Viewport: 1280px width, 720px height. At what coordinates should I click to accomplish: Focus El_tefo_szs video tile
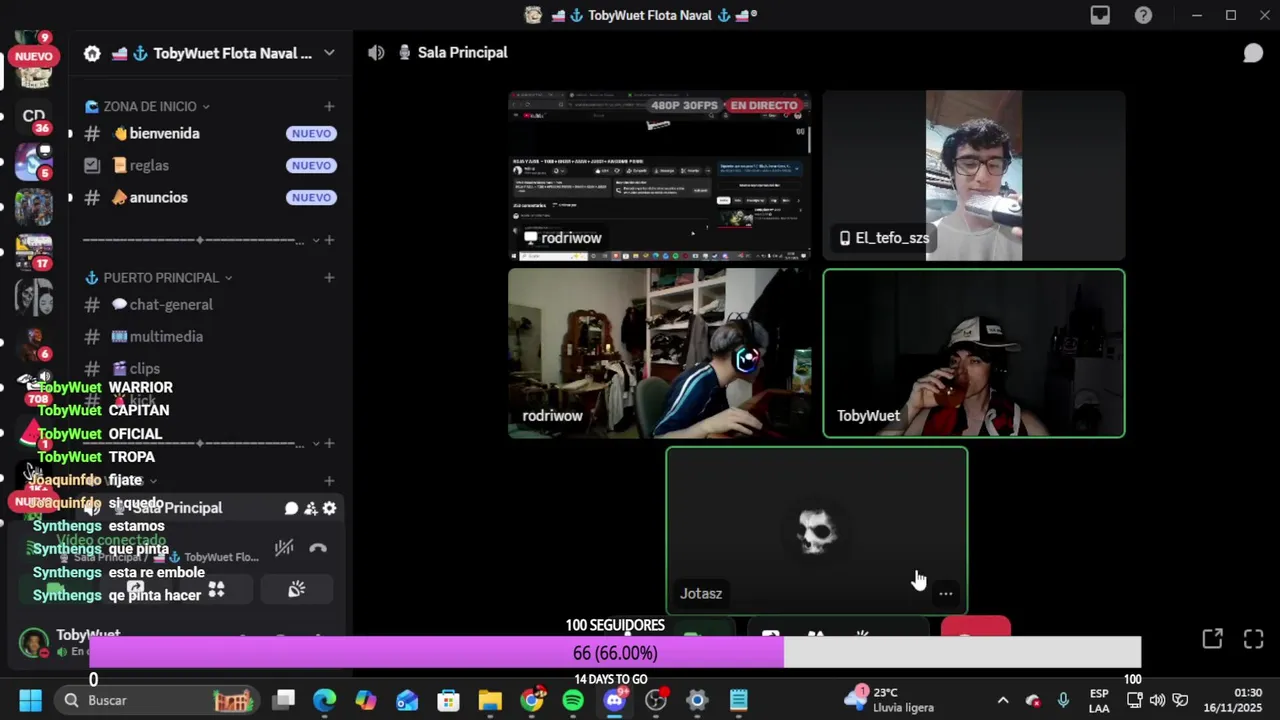pos(974,176)
